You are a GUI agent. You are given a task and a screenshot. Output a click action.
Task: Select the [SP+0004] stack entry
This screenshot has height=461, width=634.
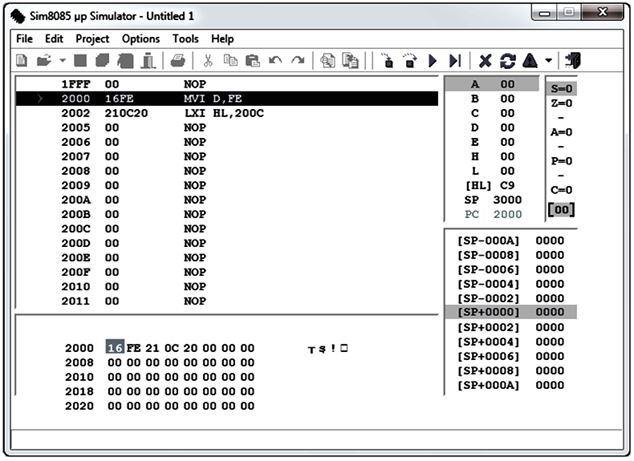[511, 342]
